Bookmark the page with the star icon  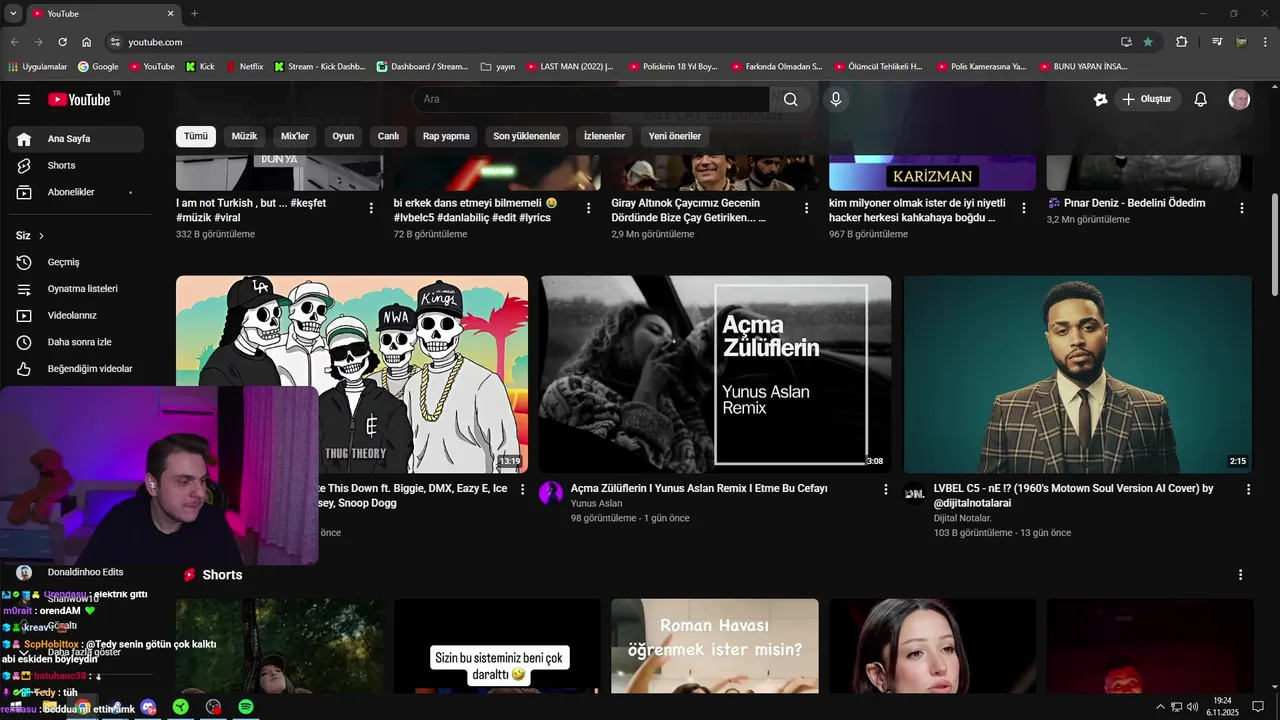click(1148, 42)
